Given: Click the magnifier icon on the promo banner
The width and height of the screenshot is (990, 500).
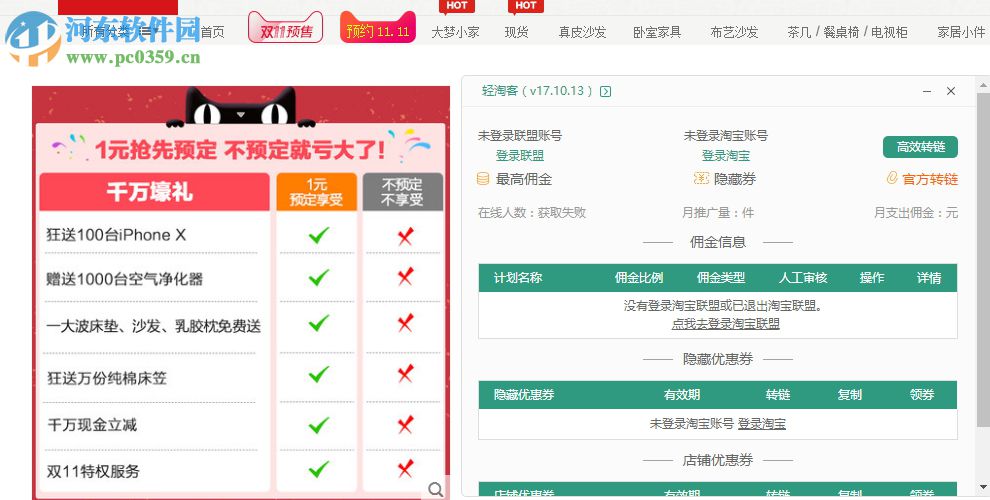Looking at the screenshot, I should coord(436,489).
